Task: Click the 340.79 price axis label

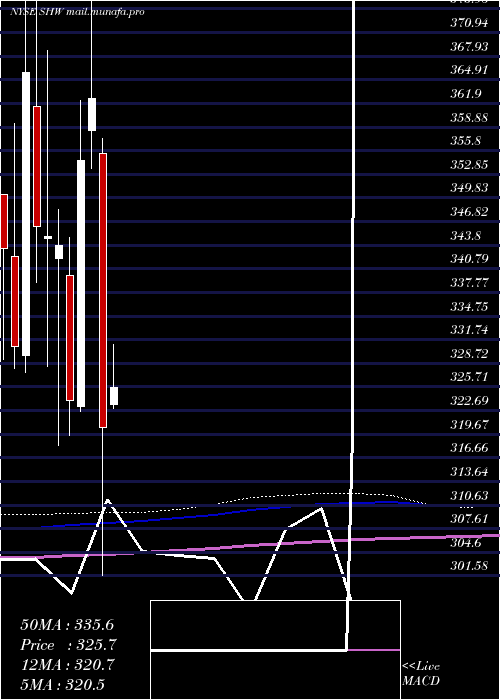Action: 469,259
